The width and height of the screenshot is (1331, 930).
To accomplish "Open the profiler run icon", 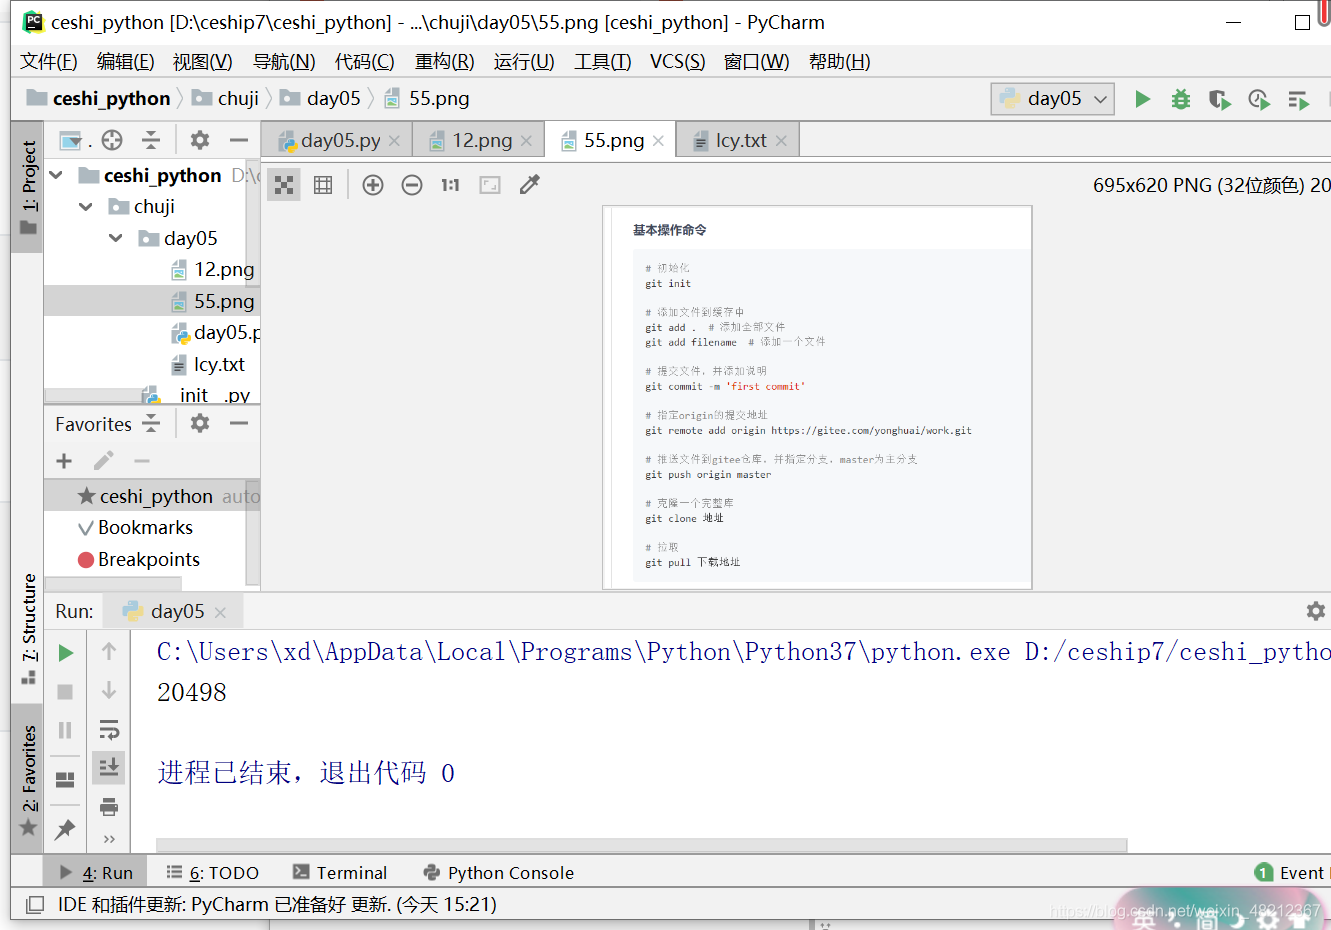I will point(1259,99).
